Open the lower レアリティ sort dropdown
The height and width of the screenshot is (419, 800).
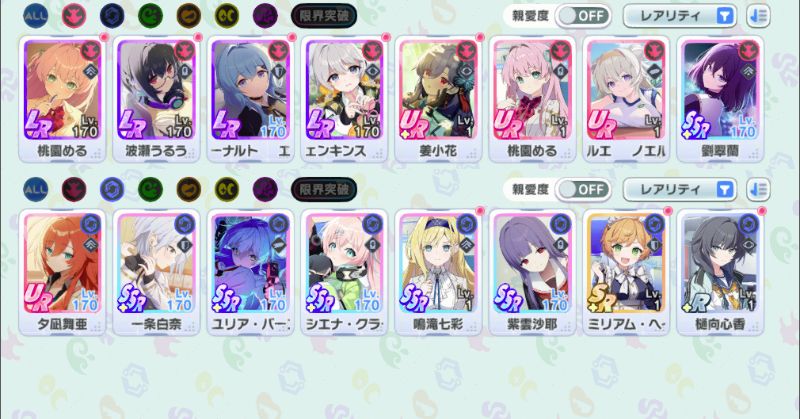click(680, 190)
